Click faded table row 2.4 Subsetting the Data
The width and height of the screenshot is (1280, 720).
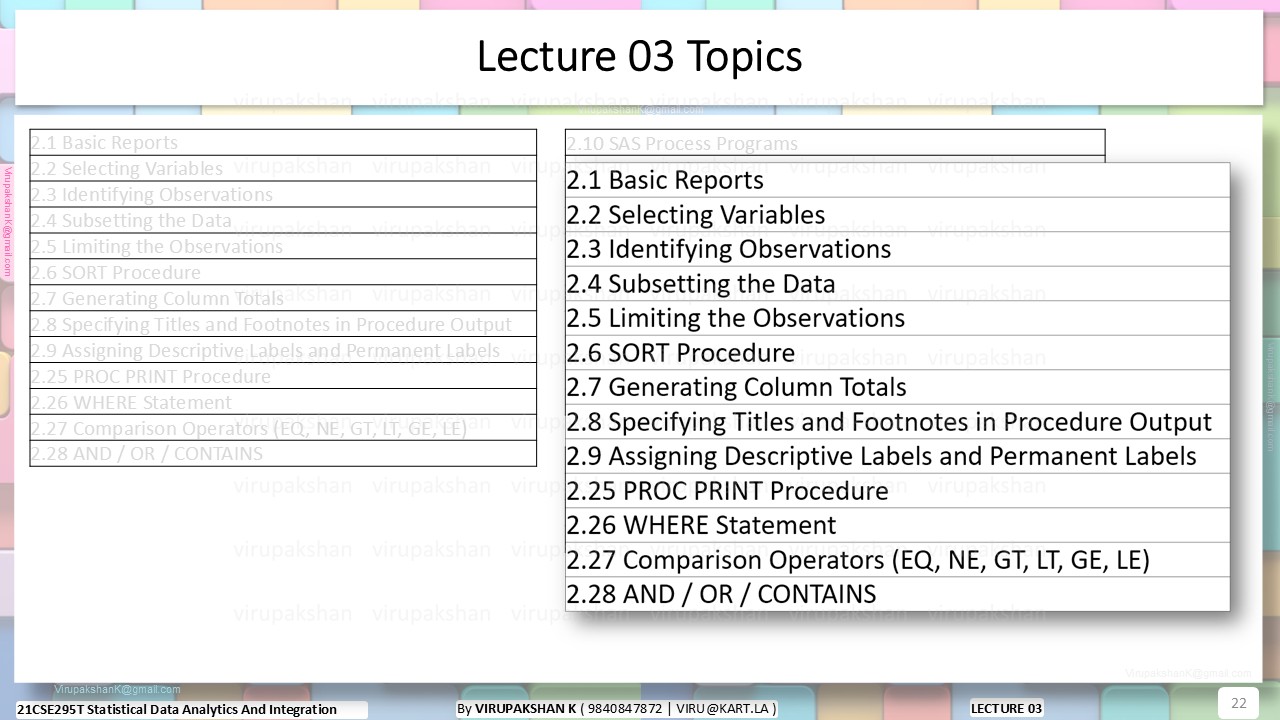tap(283, 220)
